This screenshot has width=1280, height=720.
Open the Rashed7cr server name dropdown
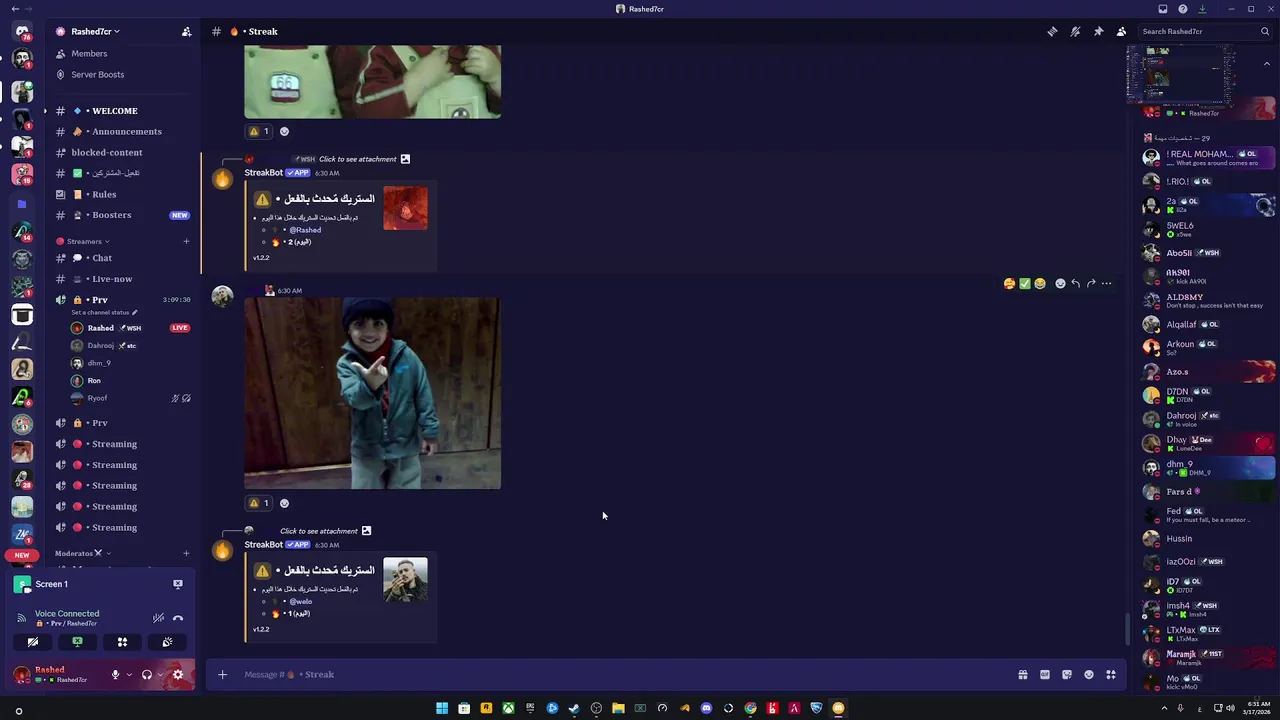coord(93,31)
